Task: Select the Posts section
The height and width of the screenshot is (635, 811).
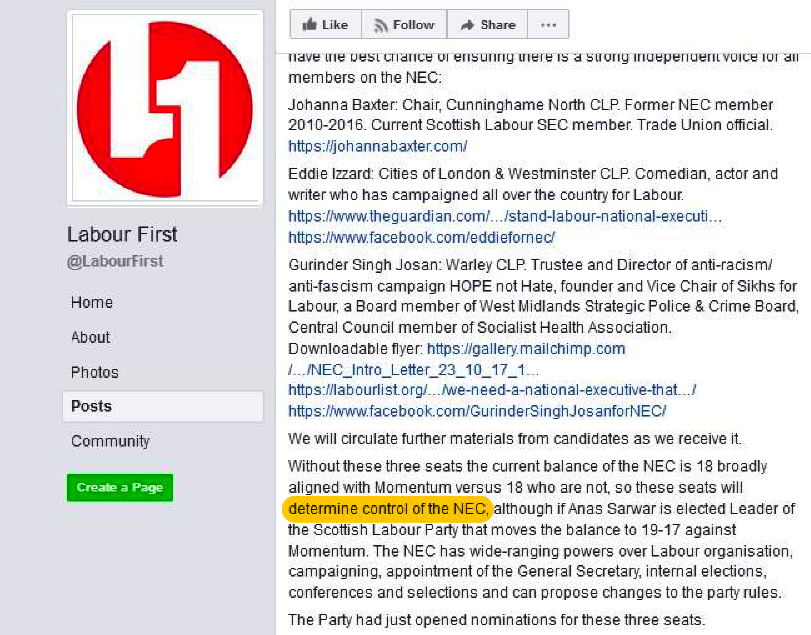Action: pos(92,406)
